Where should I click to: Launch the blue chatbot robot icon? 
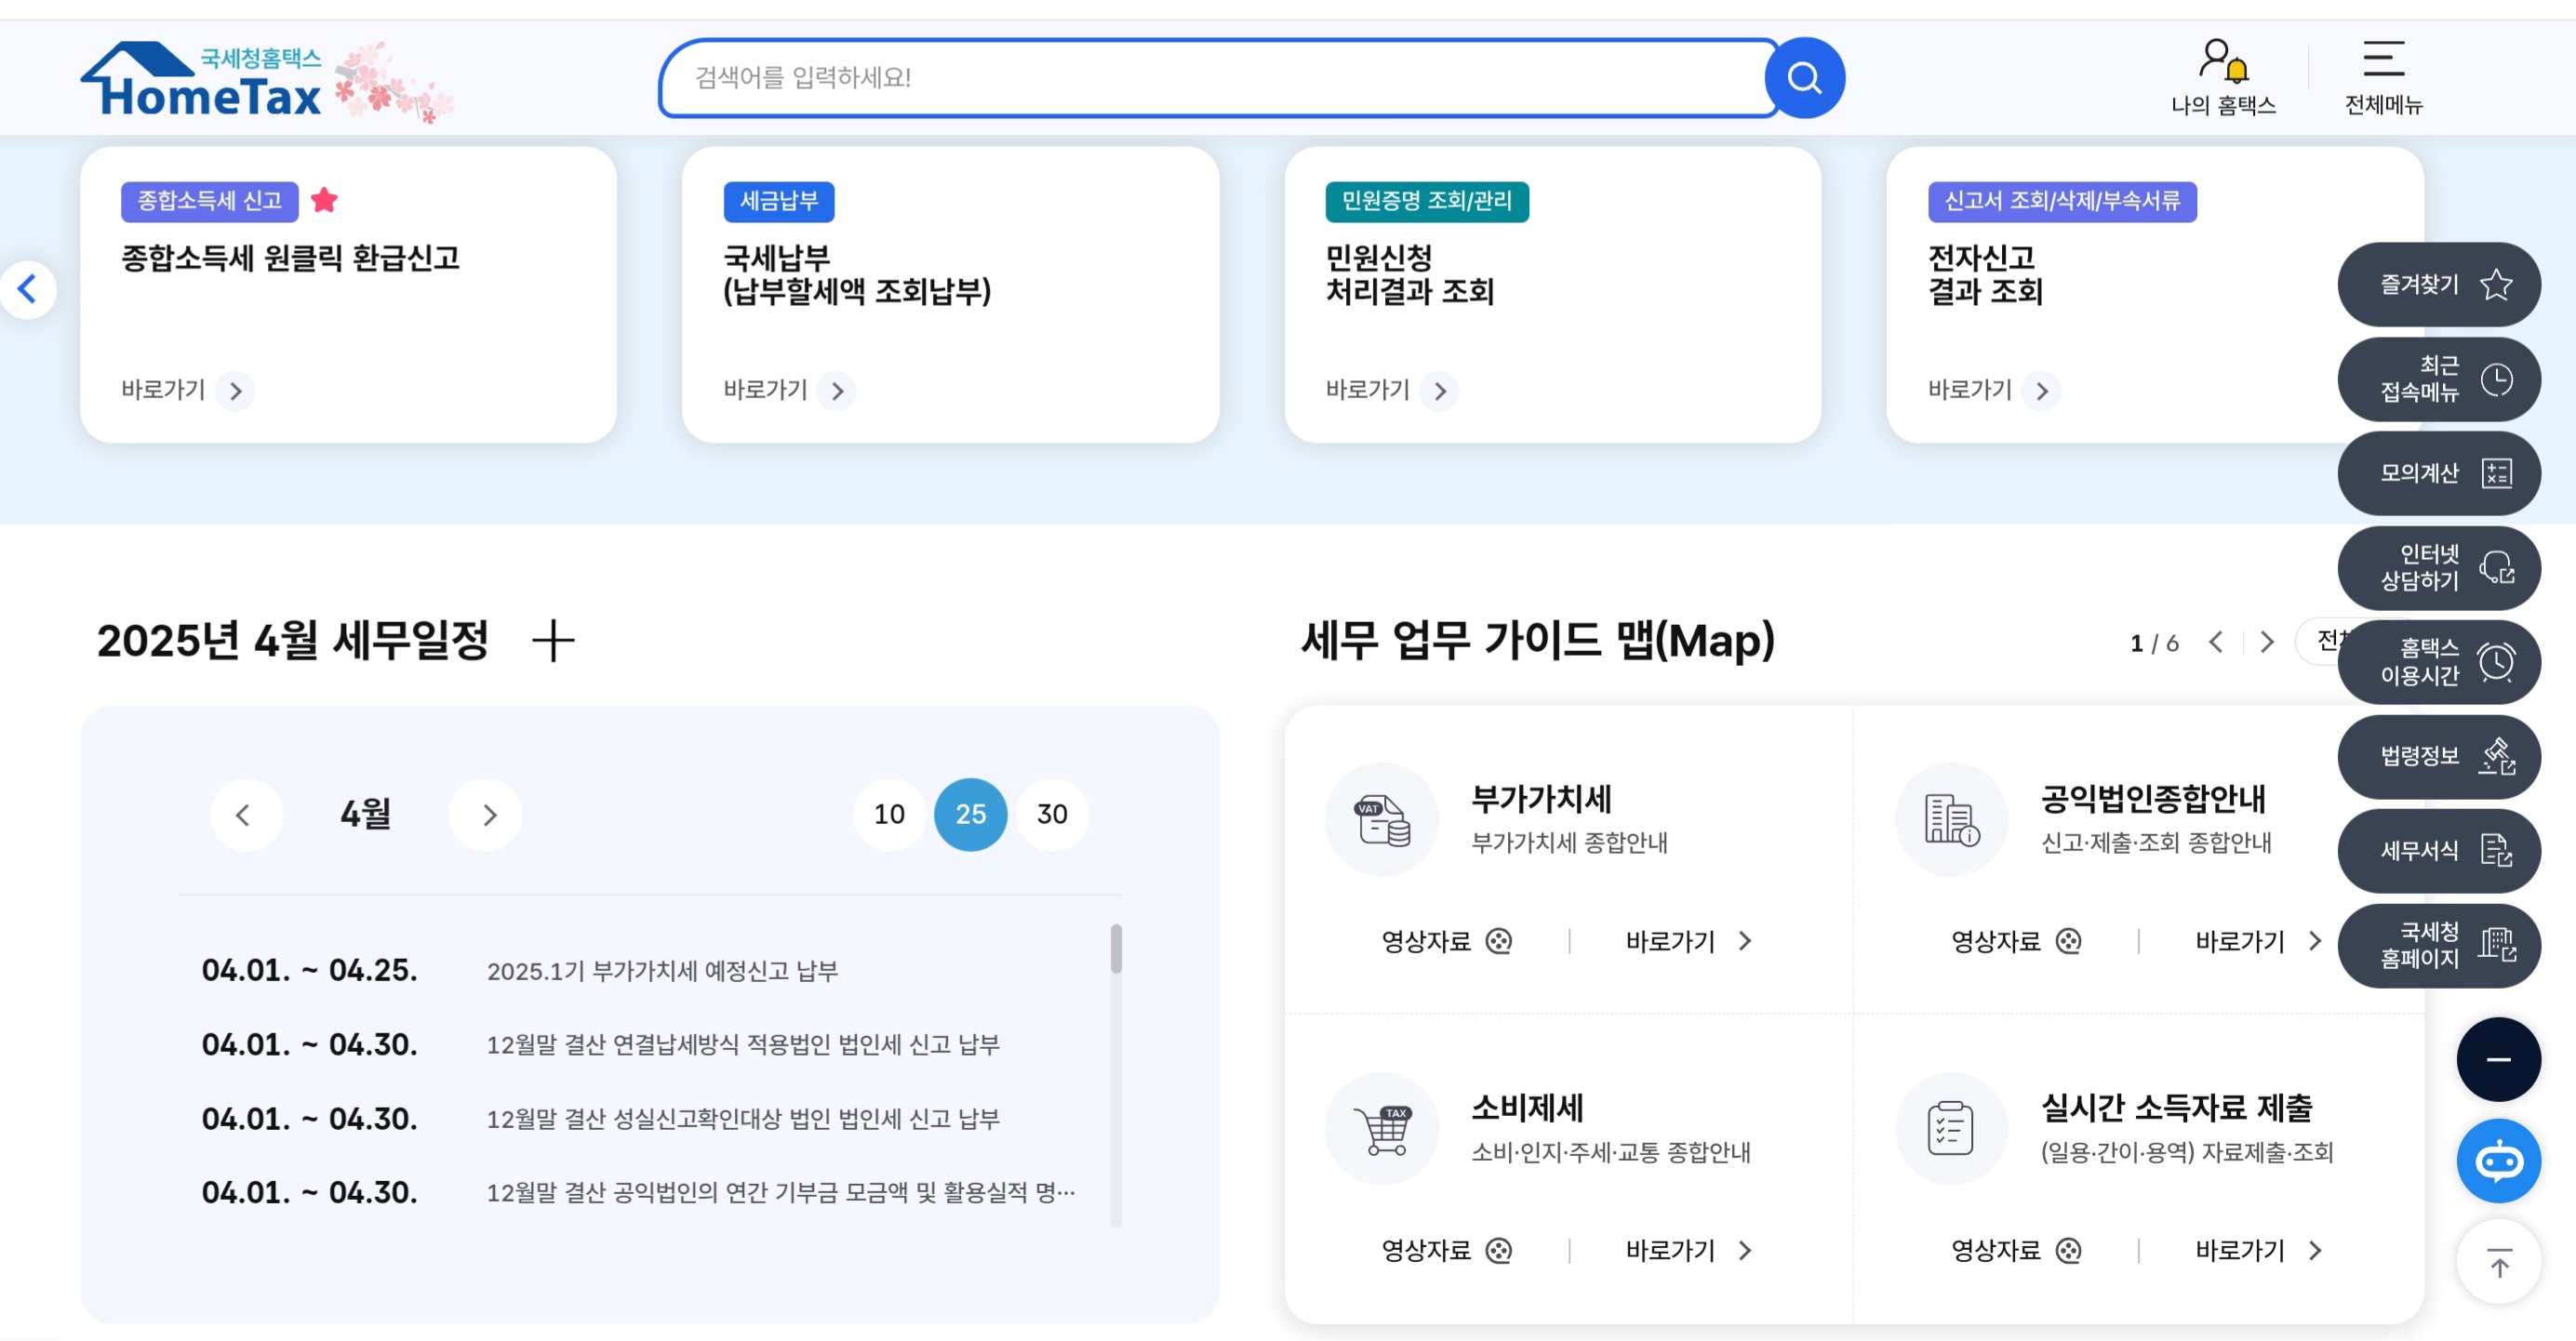2498,1161
